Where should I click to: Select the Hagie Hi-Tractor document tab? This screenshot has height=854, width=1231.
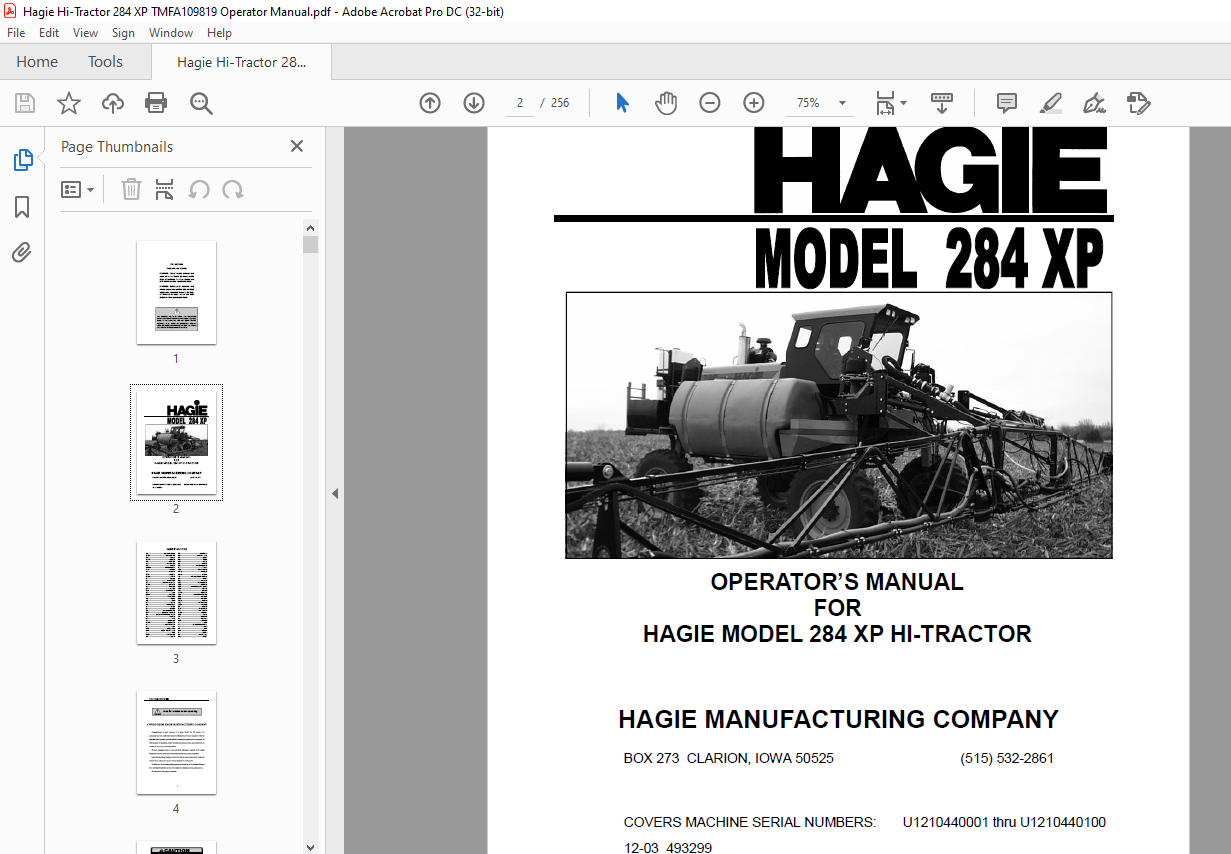241,62
